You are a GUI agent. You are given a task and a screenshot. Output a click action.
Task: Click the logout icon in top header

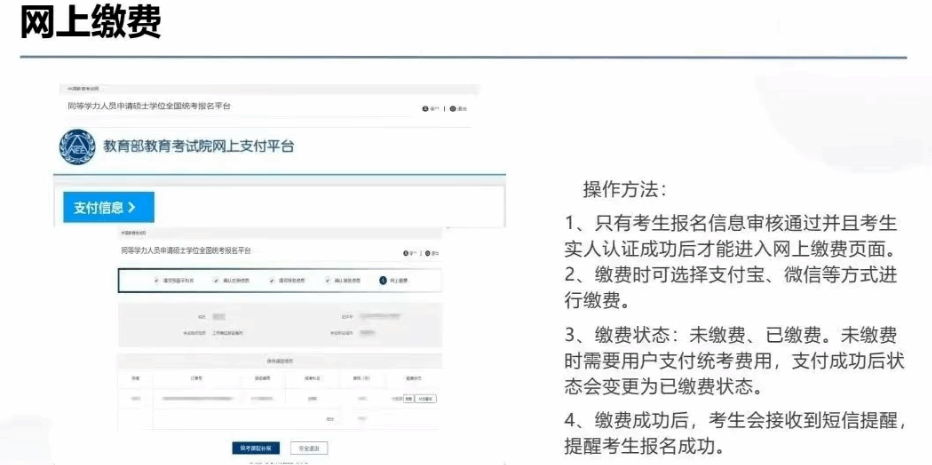point(452,108)
